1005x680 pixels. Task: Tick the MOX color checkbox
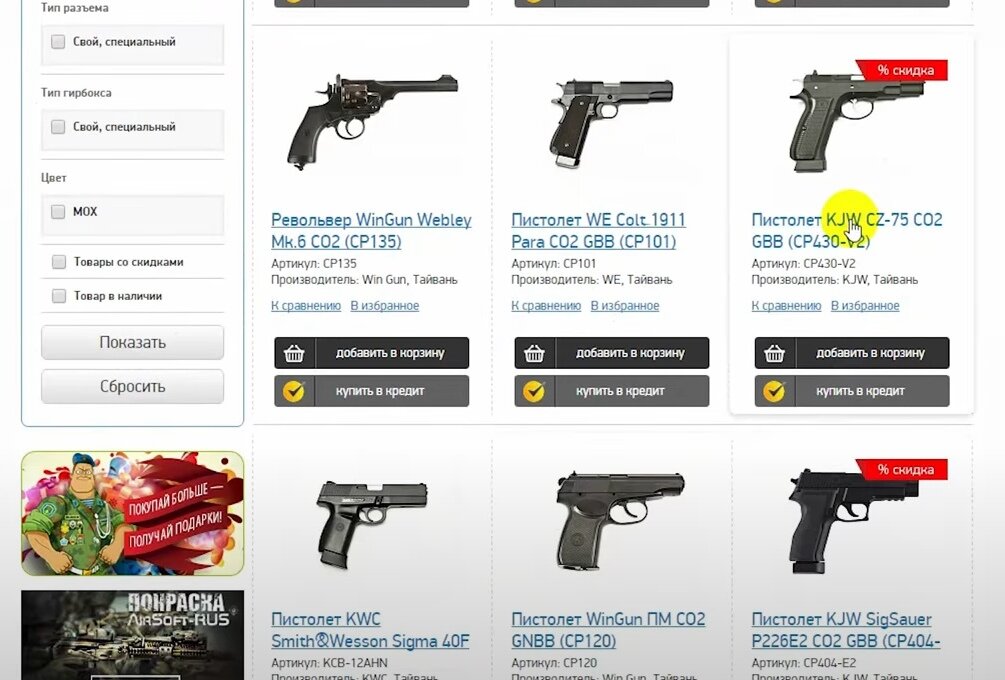point(58,211)
